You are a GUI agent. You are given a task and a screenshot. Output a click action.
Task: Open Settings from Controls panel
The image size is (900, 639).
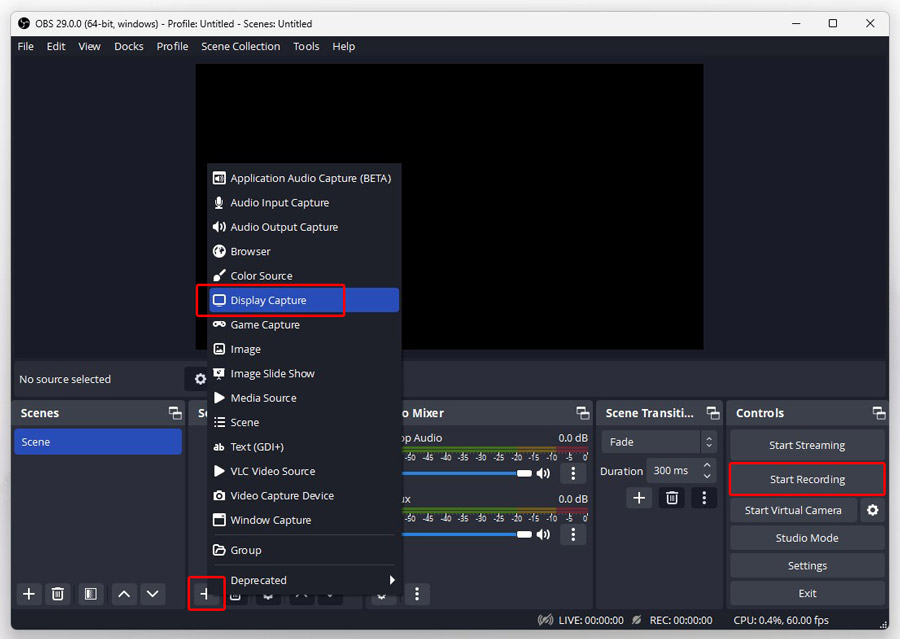(x=807, y=566)
